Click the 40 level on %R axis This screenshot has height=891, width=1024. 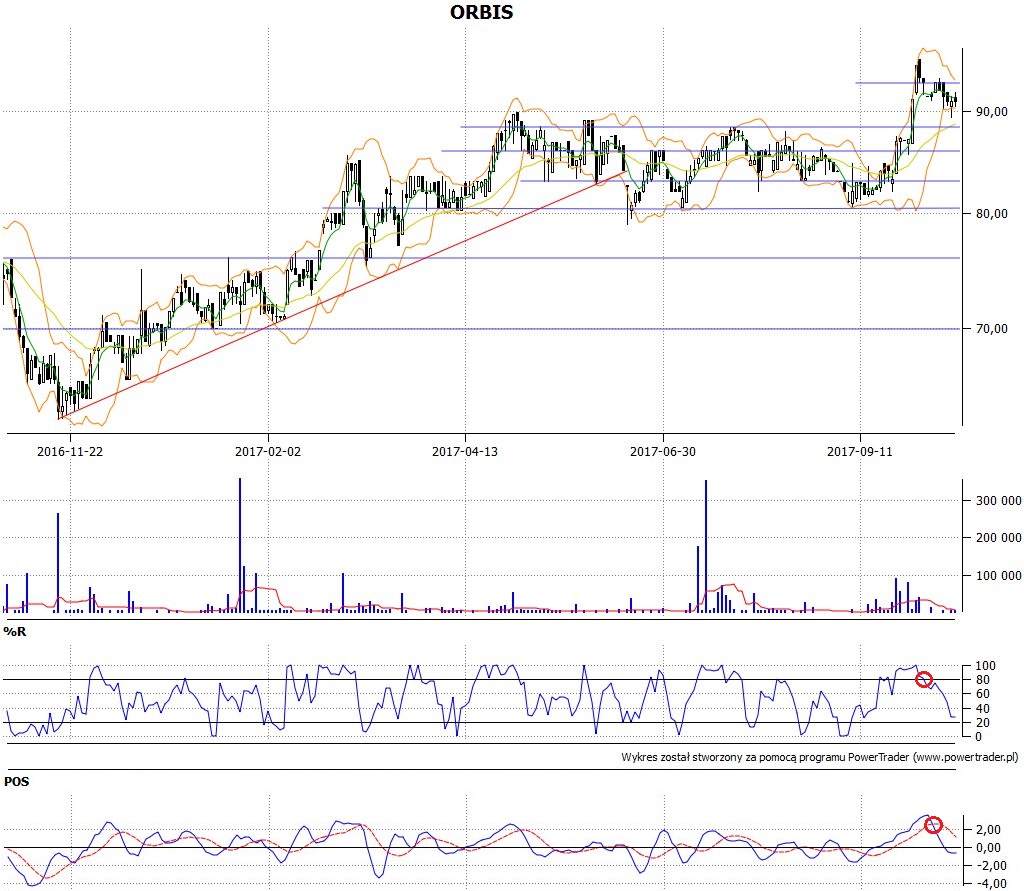[x=982, y=709]
